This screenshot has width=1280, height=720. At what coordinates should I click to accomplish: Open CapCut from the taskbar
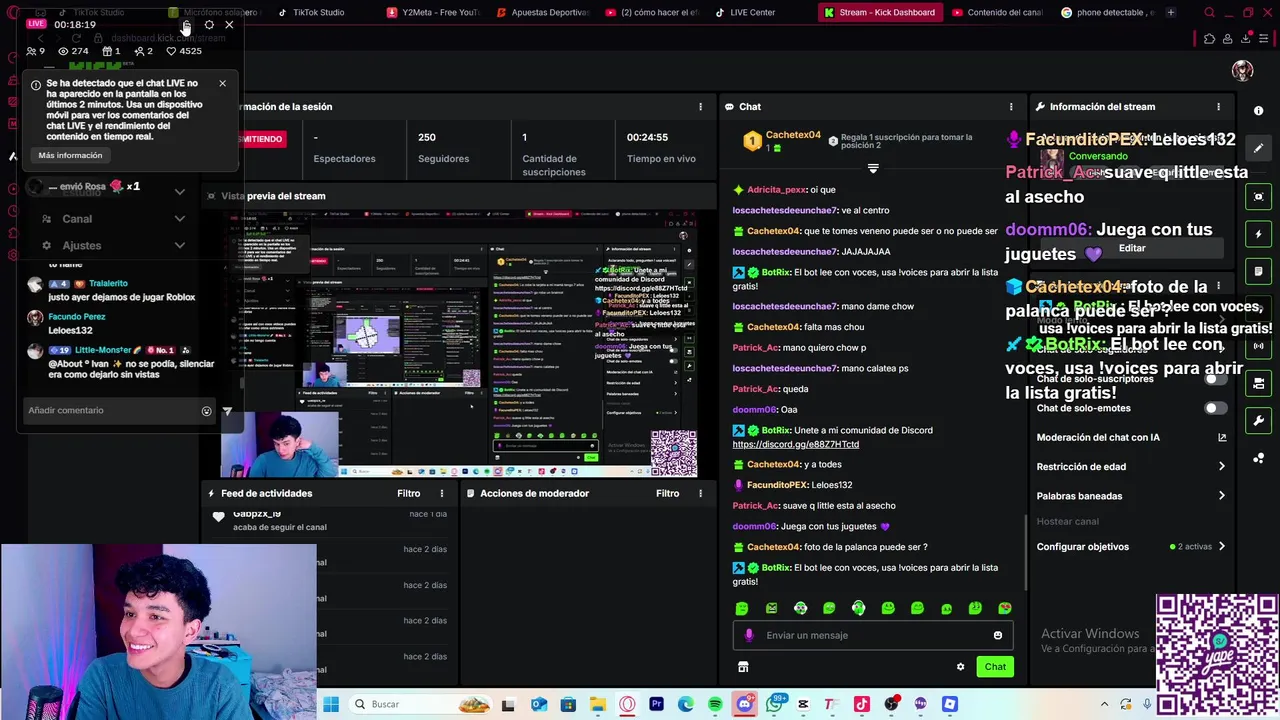coord(803,704)
